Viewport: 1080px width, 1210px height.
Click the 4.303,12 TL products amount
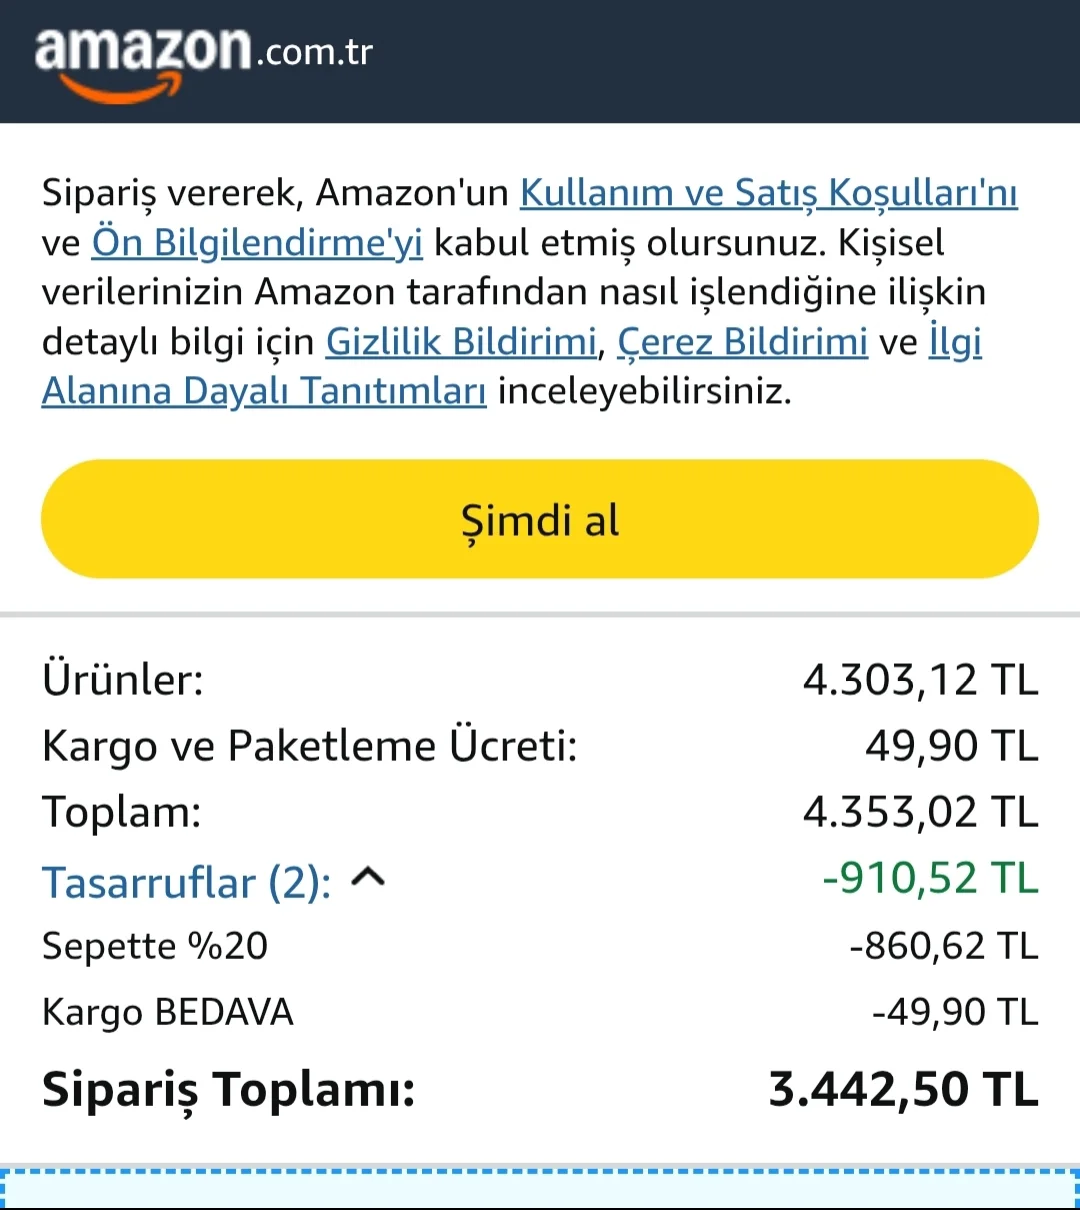pyautogui.click(x=920, y=680)
